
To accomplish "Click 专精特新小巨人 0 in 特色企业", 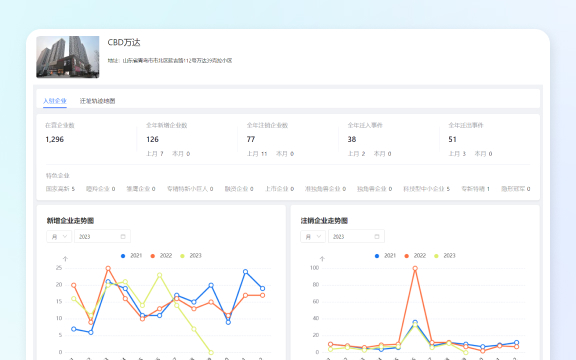I will [190, 189].
